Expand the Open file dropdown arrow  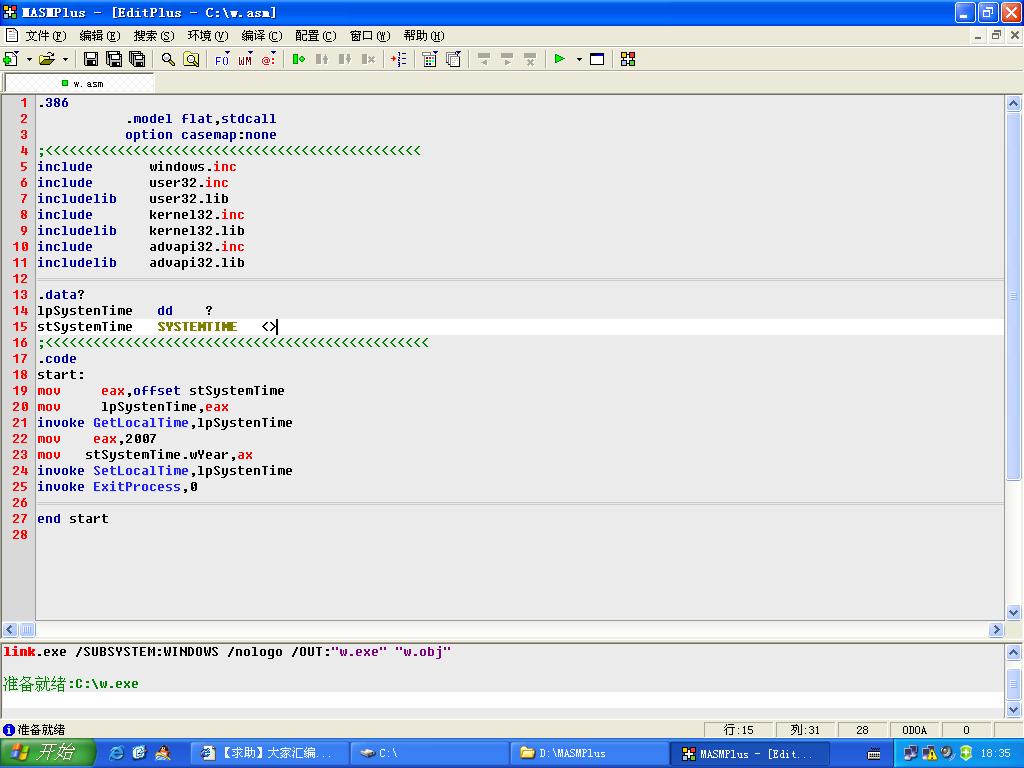pos(65,59)
